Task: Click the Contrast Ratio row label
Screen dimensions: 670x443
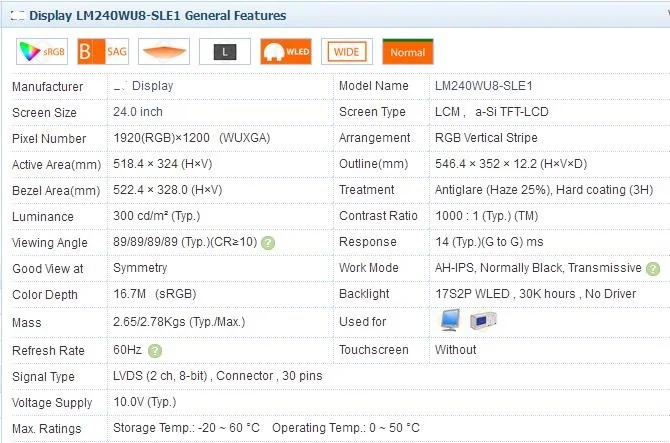Action: click(x=378, y=216)
